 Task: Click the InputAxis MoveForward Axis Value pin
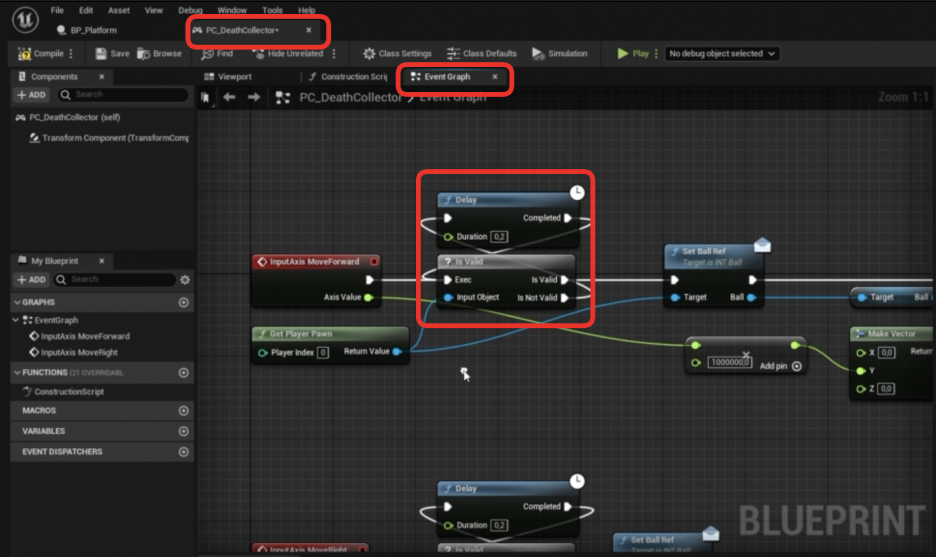[x=369, y=297]
